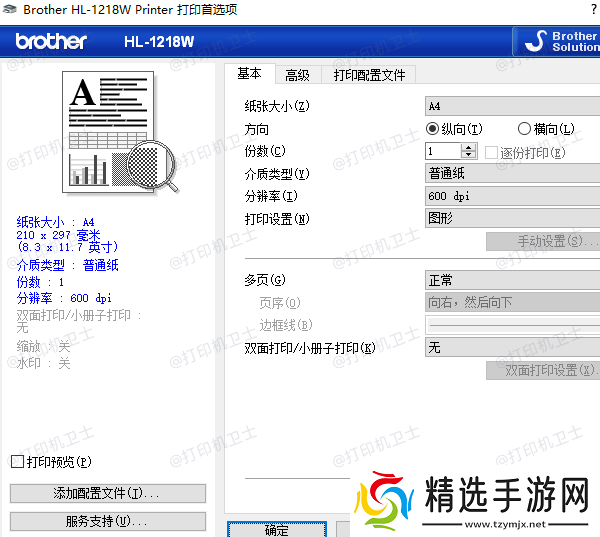Switch to the 高级 tab
This screenshot has width=600, height=537.
tap(297, 75)
